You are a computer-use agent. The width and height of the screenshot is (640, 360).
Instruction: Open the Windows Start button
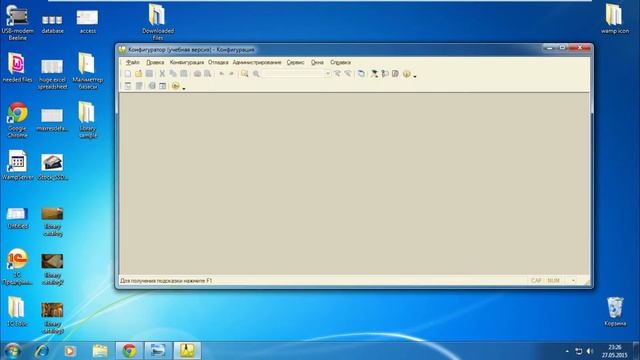[13, 351]
